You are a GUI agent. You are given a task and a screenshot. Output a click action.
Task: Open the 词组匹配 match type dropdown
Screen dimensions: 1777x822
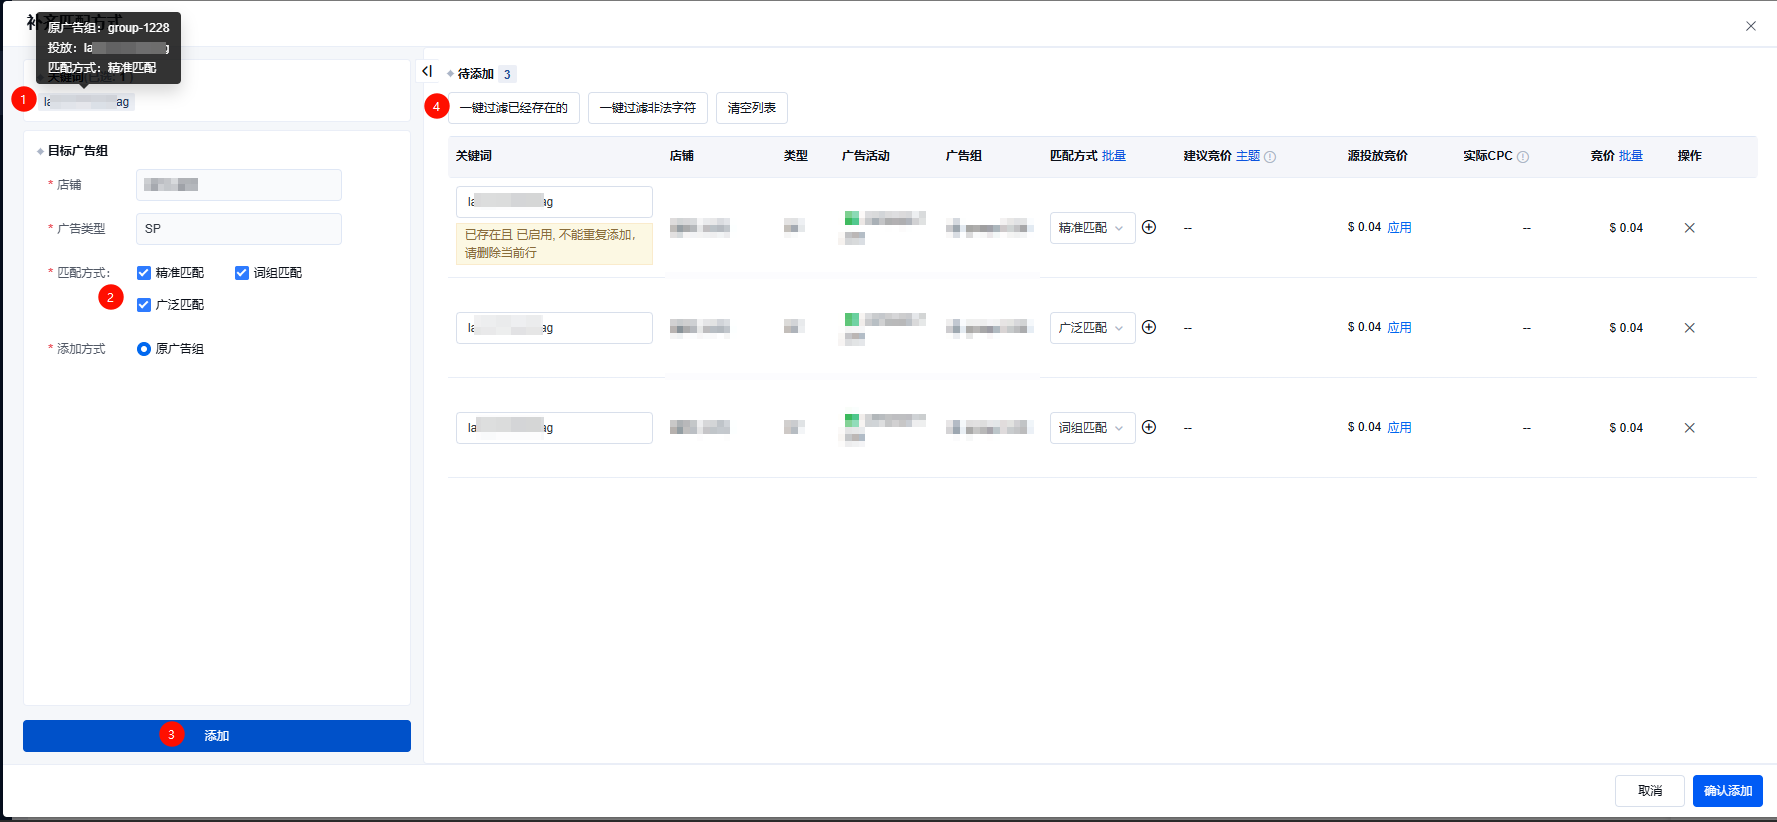pyautogui.click(x=1092, y=428)
